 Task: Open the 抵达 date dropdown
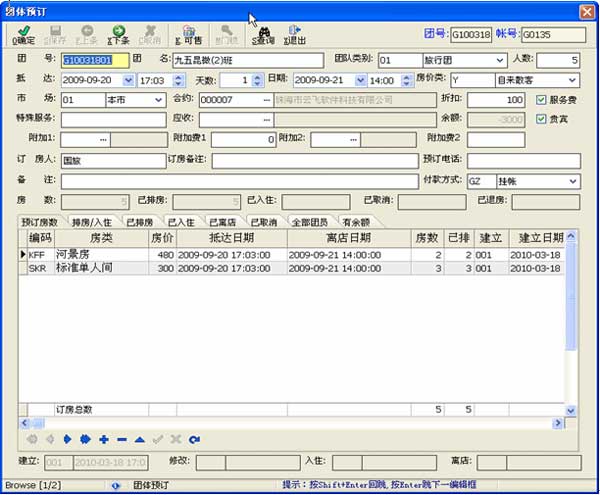128,80
